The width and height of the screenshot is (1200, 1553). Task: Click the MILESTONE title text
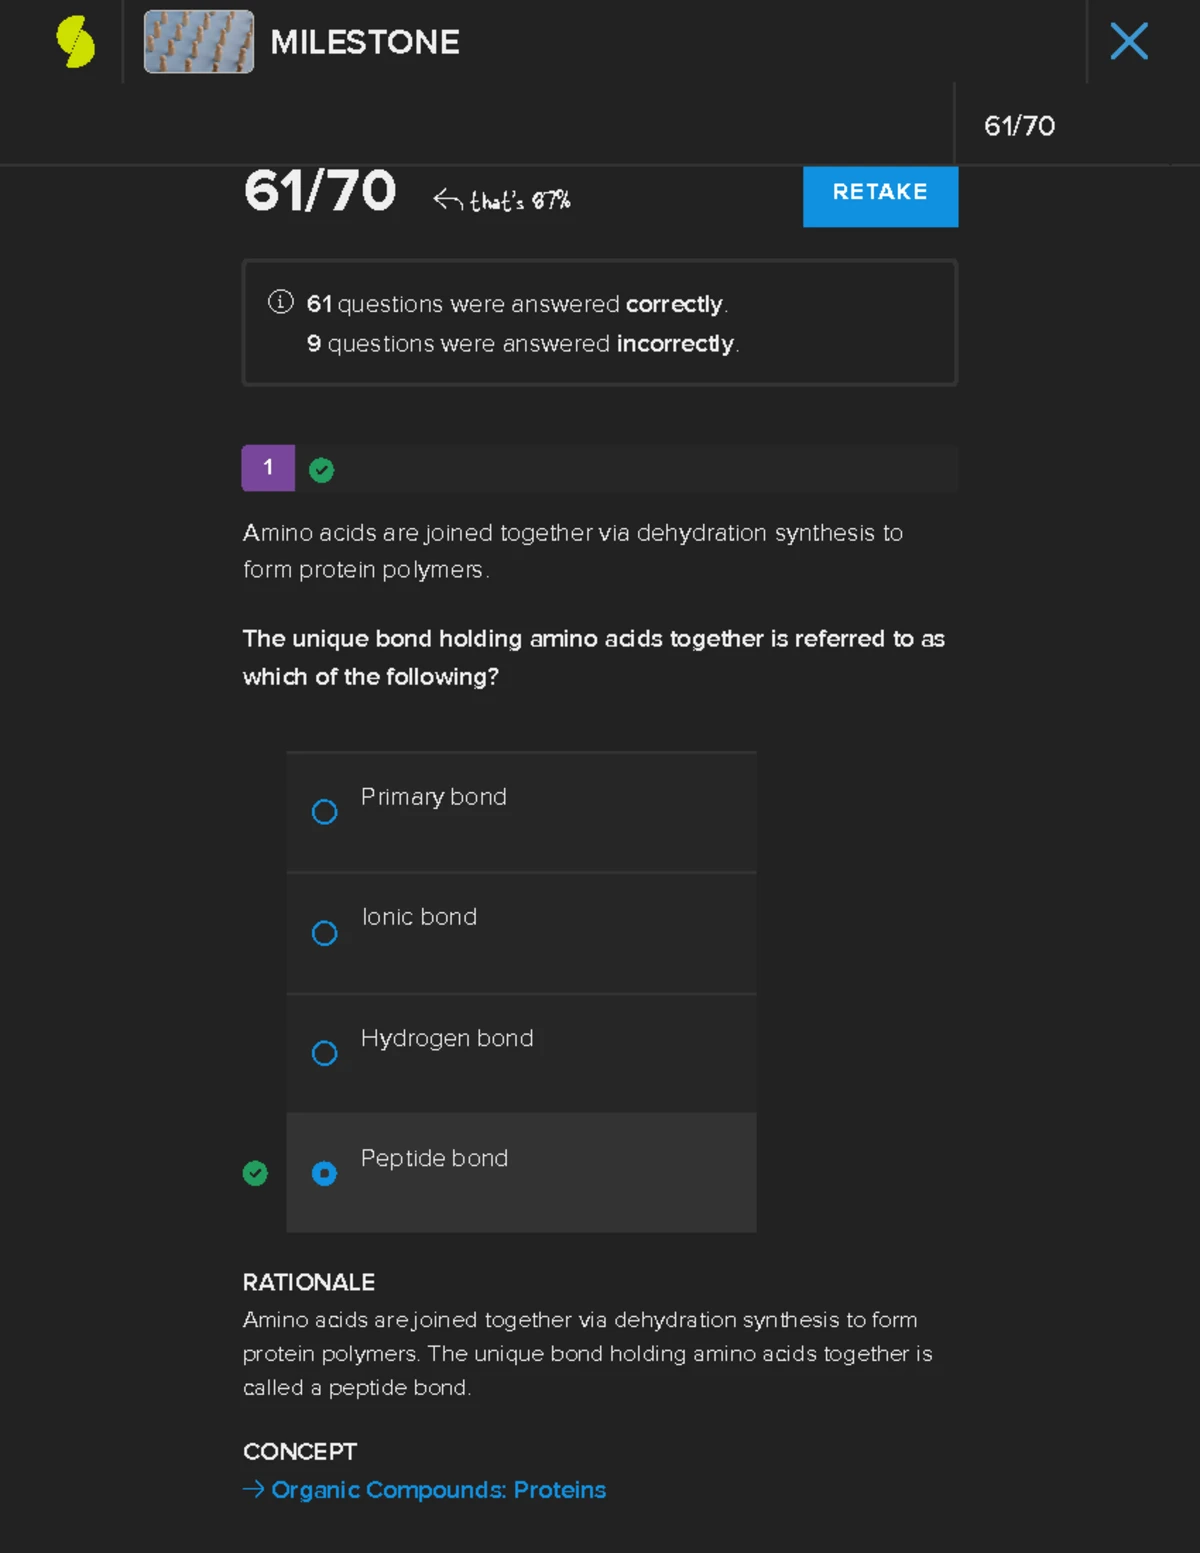(365, 42)
